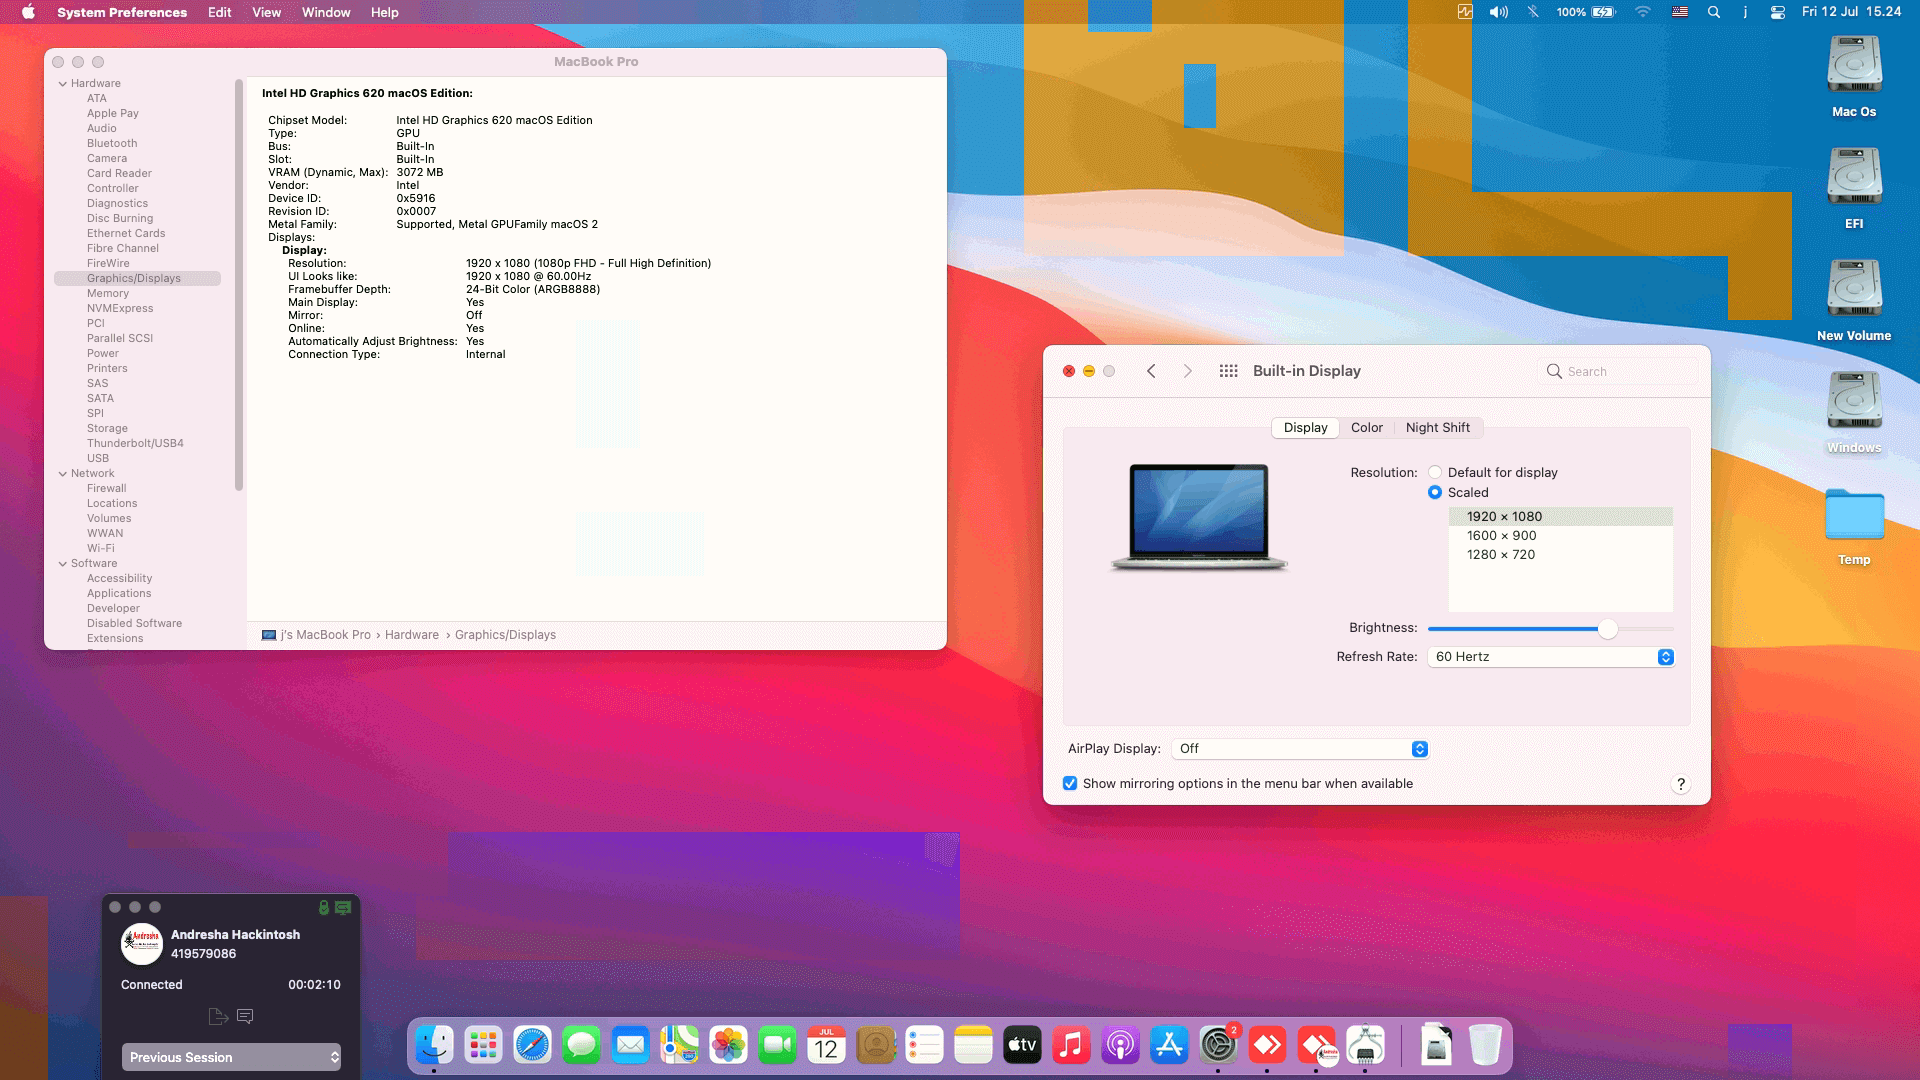Screen dimensions: 1920x1080
Task: Collapse the Network section in the sidebar
Action: point(63,474)
